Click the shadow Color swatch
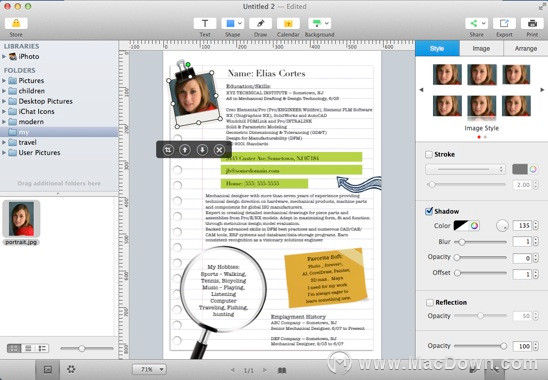548x380 pixels. [461, 225]
